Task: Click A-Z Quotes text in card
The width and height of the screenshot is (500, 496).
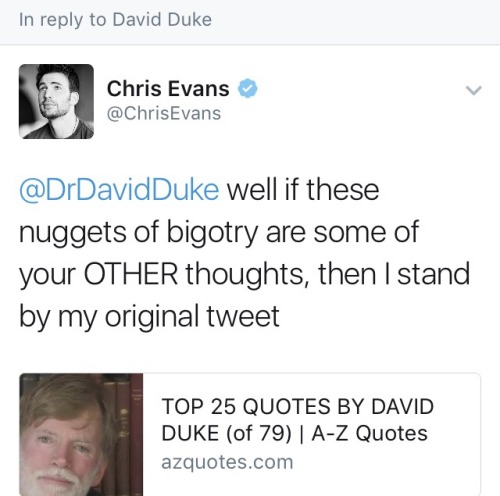Action: point(369,433)
